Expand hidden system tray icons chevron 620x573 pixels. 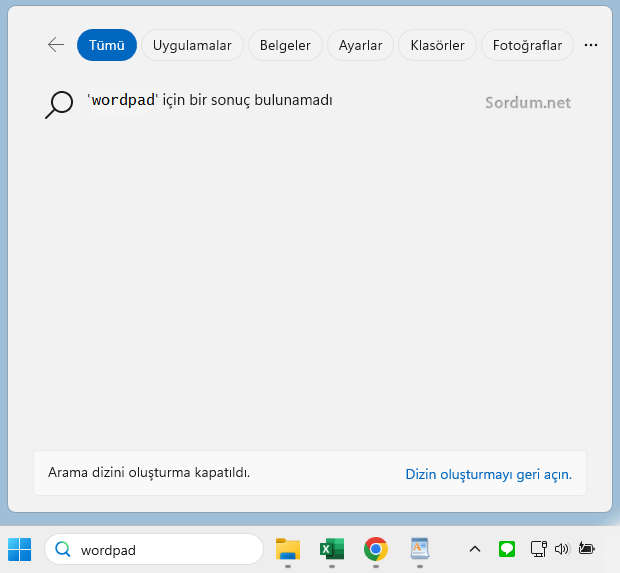point(475,549)
